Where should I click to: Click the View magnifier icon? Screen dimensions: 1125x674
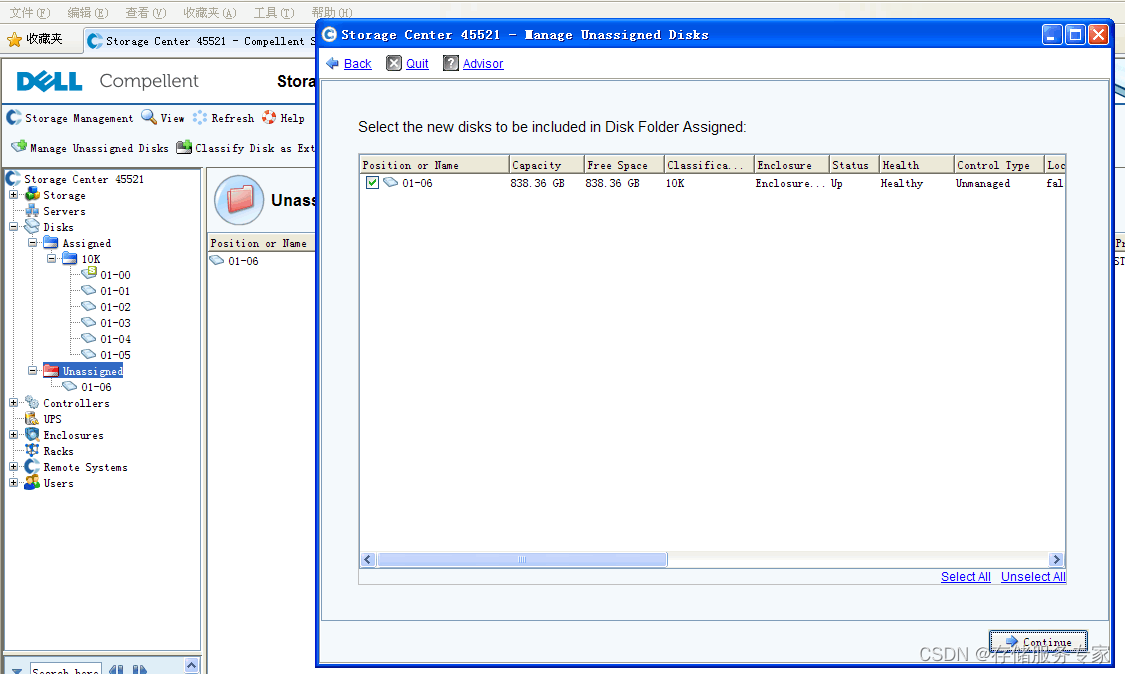point(149,117)
